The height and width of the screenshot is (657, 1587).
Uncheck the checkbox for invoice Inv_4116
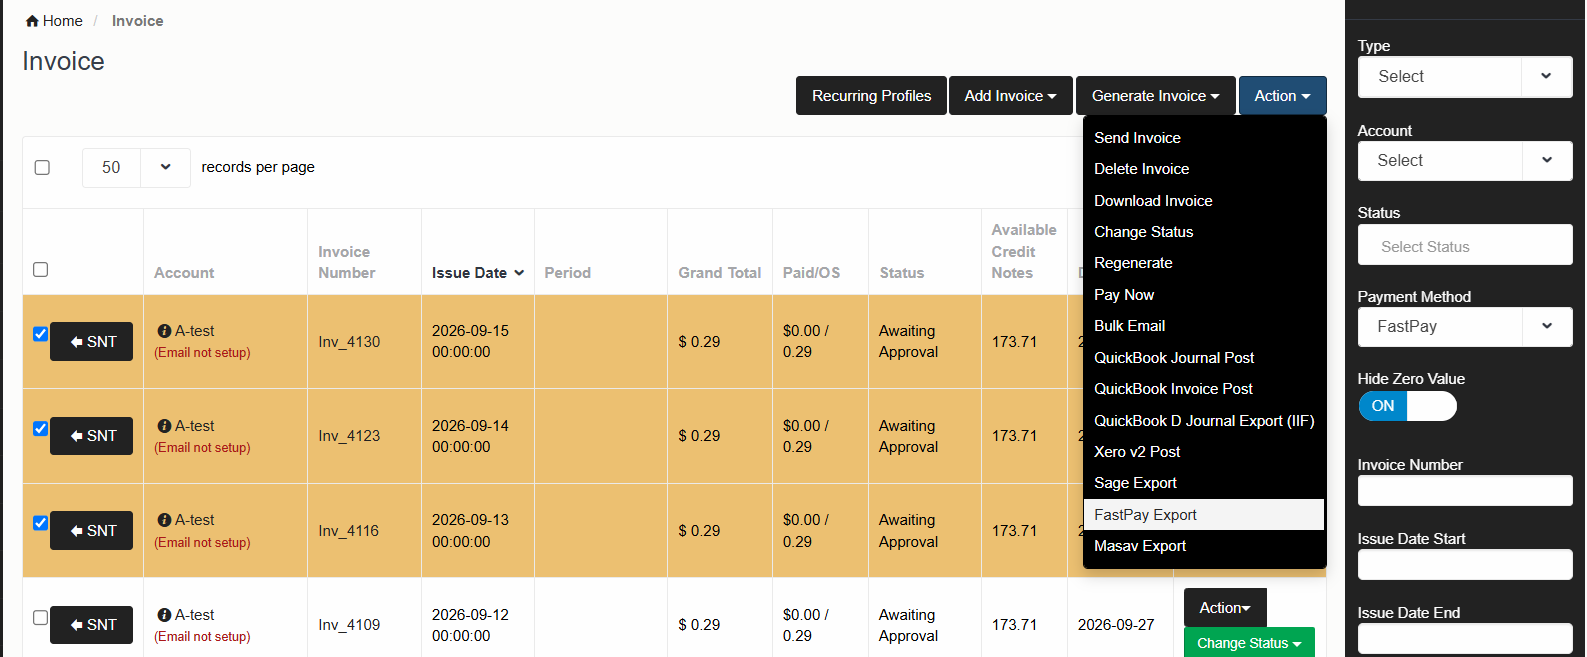pos(41,523)
